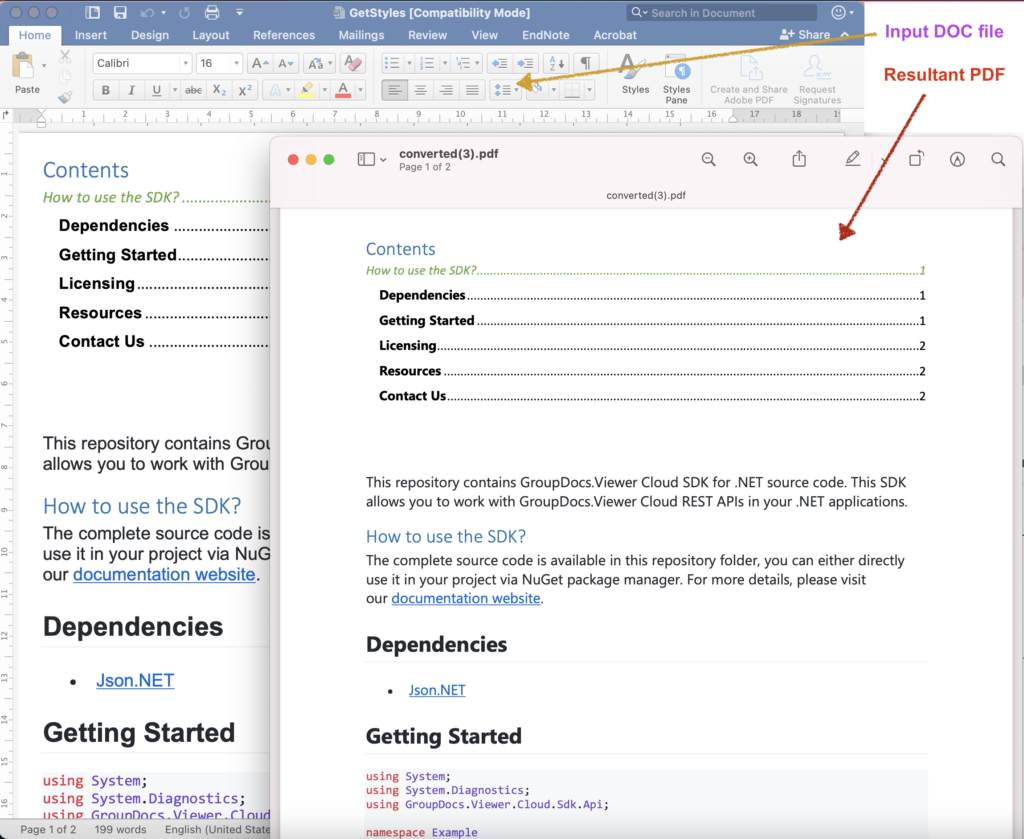The image size is (1024, 839).
Task: Clear all formatting with the eraser icon
Action: [x=353, y=63]
